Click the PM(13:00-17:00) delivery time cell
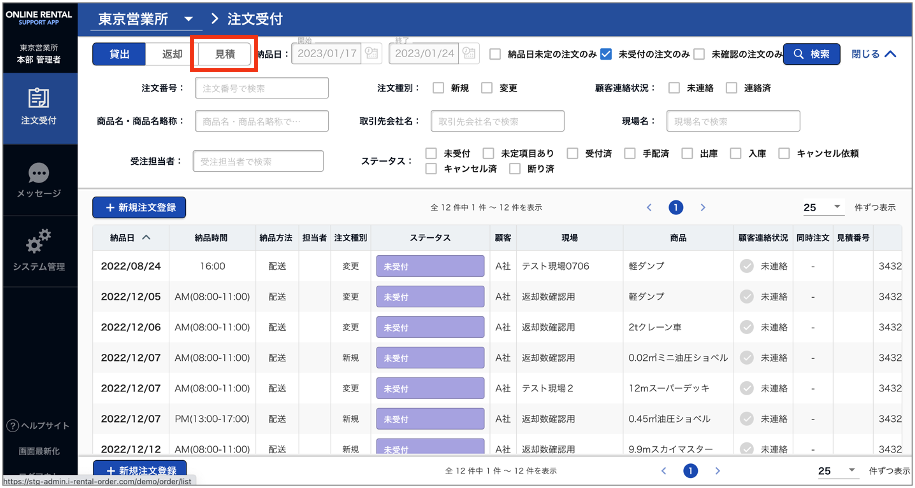Viewport: 915px width, 488px height. [212, 419]
